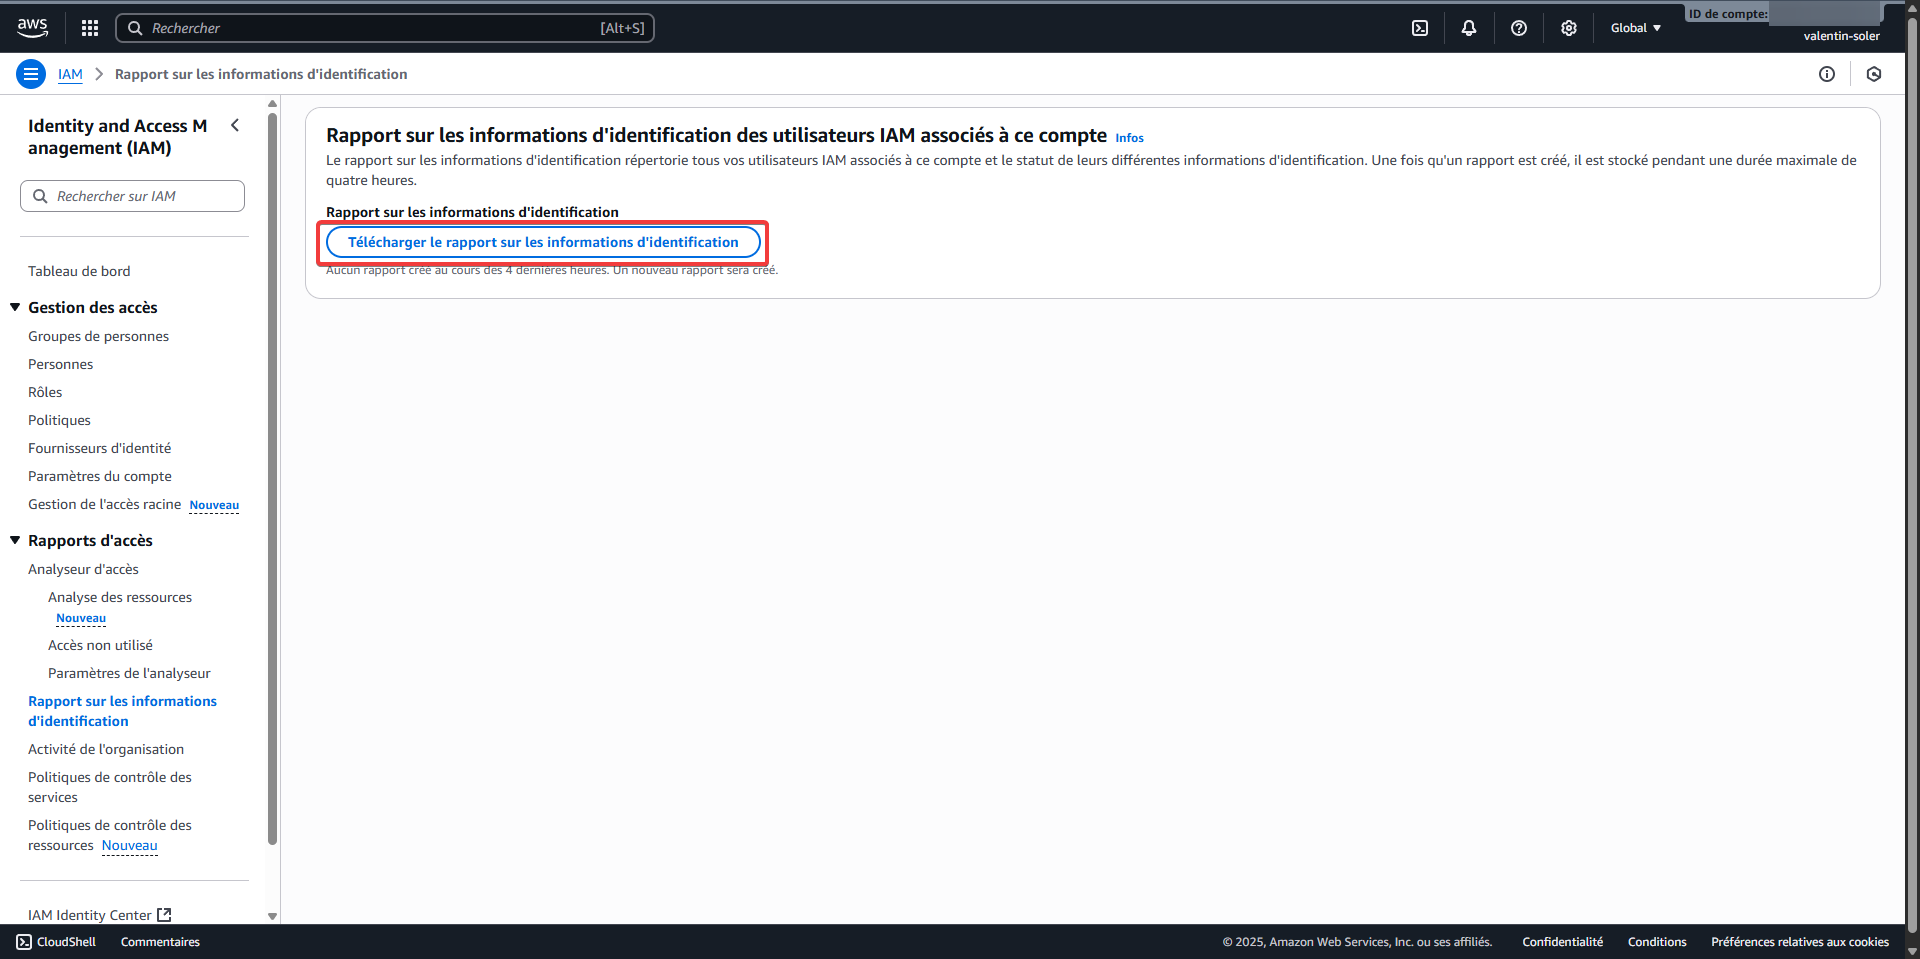Viewport: 1920px width, 959px height.
Task: Open the help question mark menu
Action: [x=1519, y=28]
